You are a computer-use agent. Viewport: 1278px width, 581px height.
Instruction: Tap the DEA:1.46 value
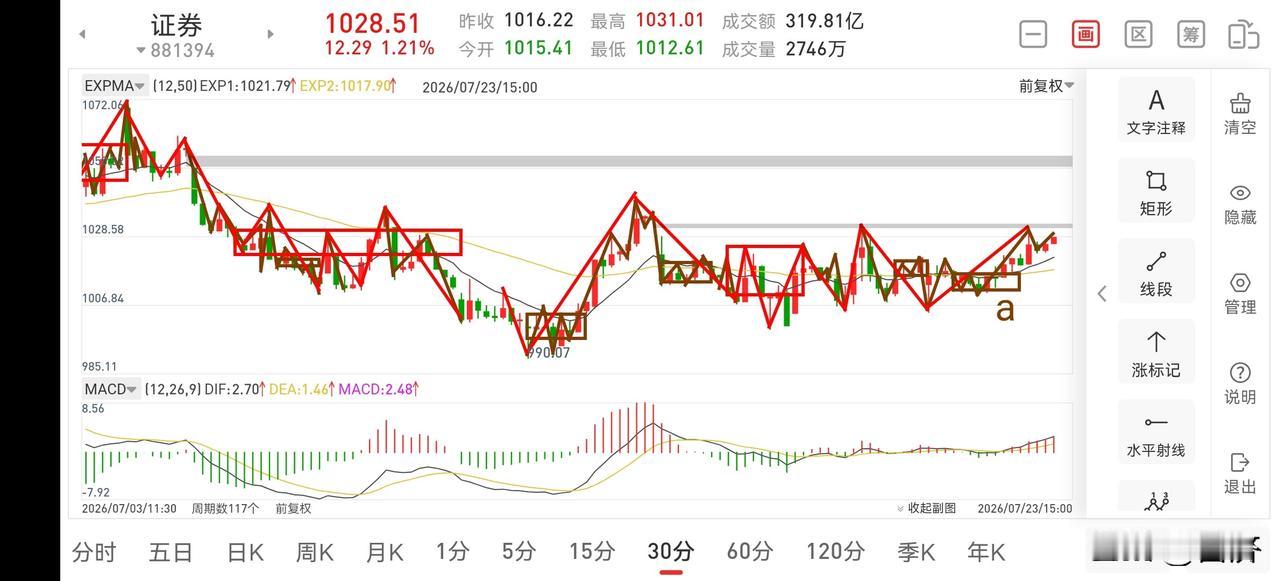point(300,389)
